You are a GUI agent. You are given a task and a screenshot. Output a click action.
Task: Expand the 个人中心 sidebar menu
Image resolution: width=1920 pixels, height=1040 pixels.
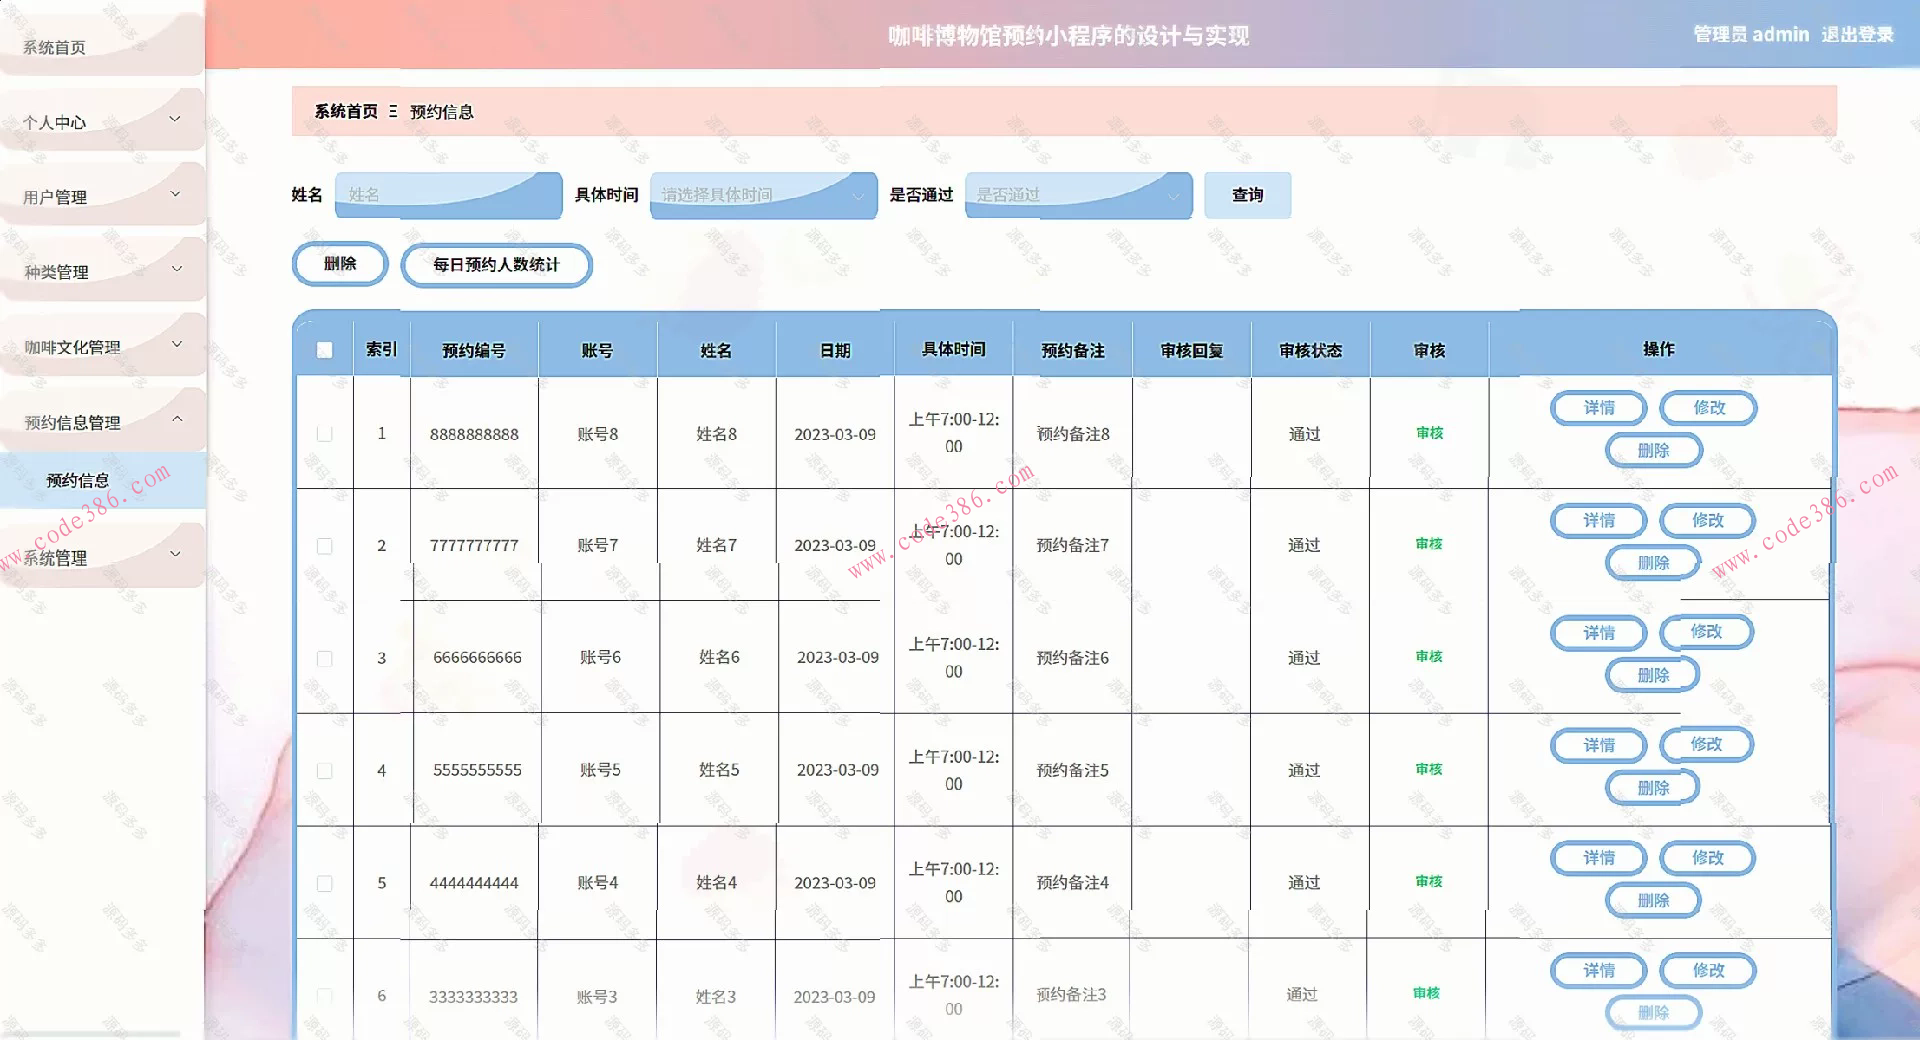point(102,122)
